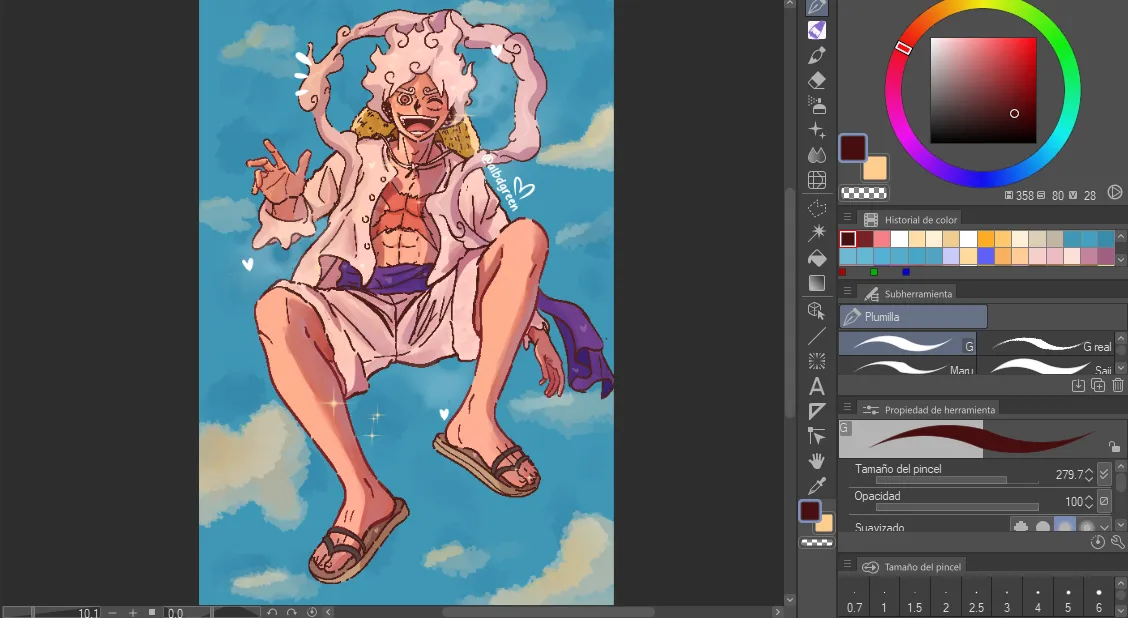
Task: Open the Historial de color panel menu
Action: pos(847,217)
